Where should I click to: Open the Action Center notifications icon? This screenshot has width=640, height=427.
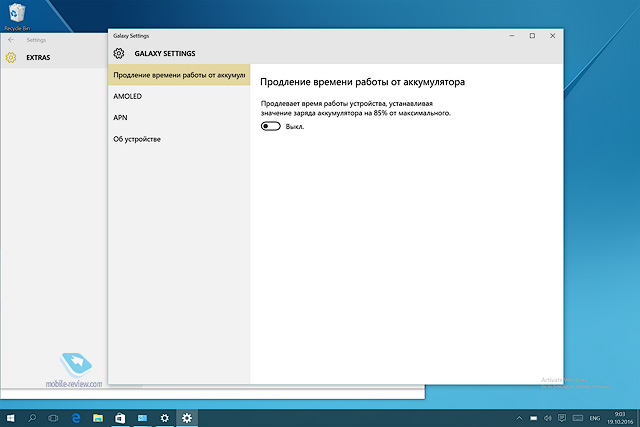[x=562, y=418]
